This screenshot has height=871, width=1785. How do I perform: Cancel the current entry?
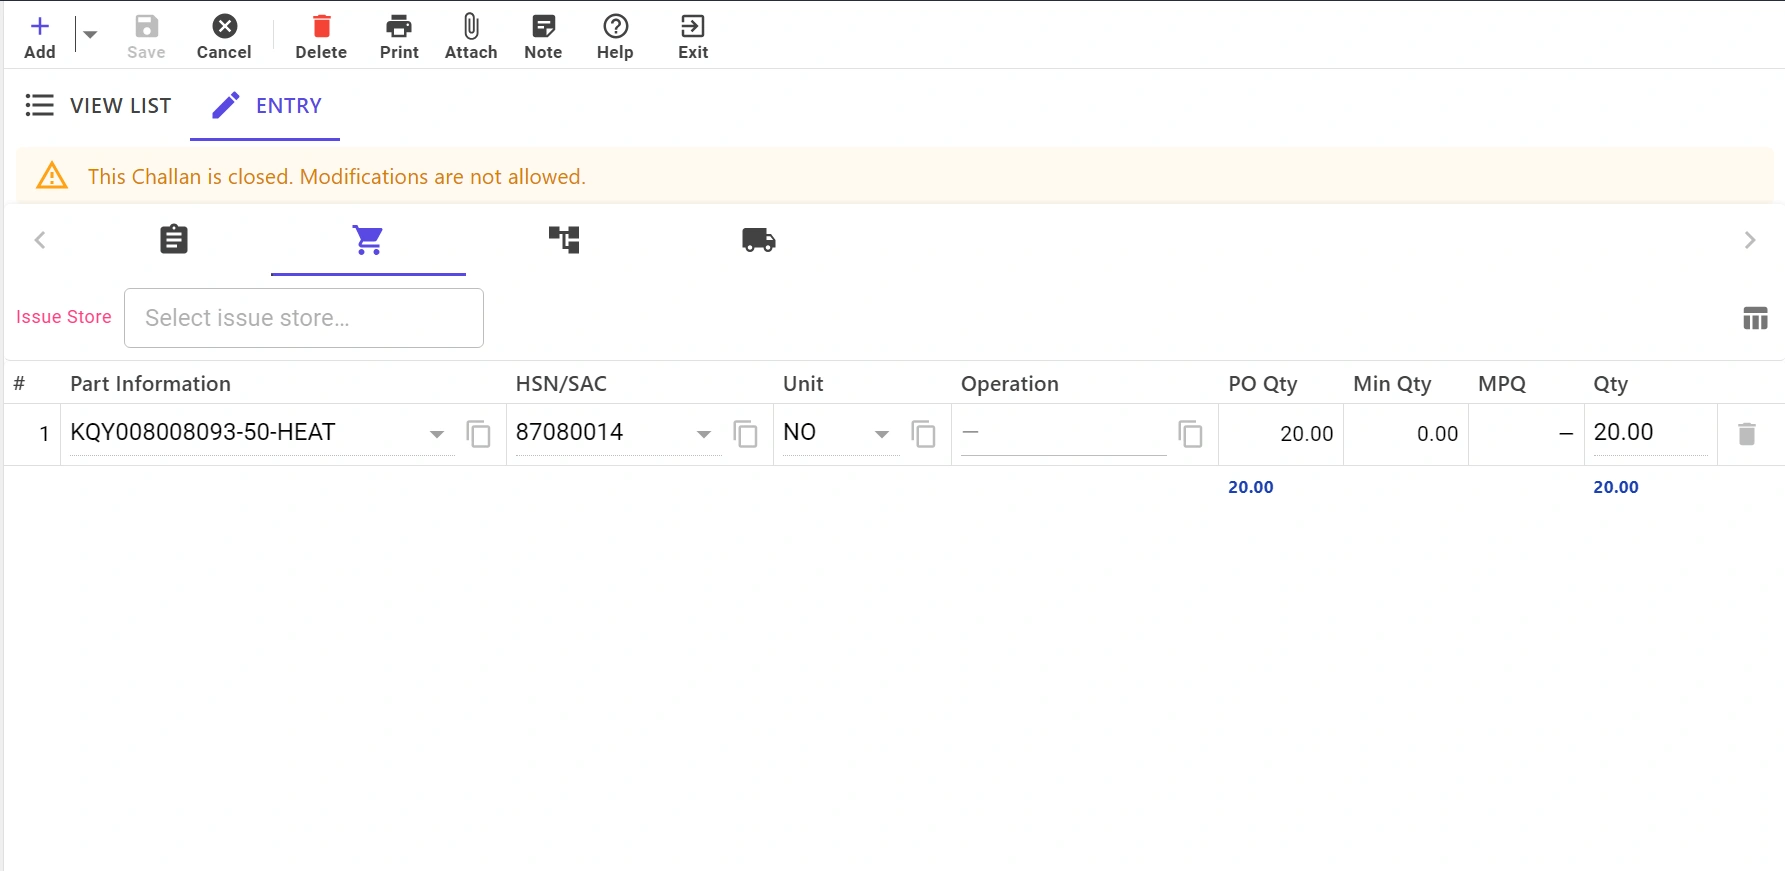pos(224,37)
